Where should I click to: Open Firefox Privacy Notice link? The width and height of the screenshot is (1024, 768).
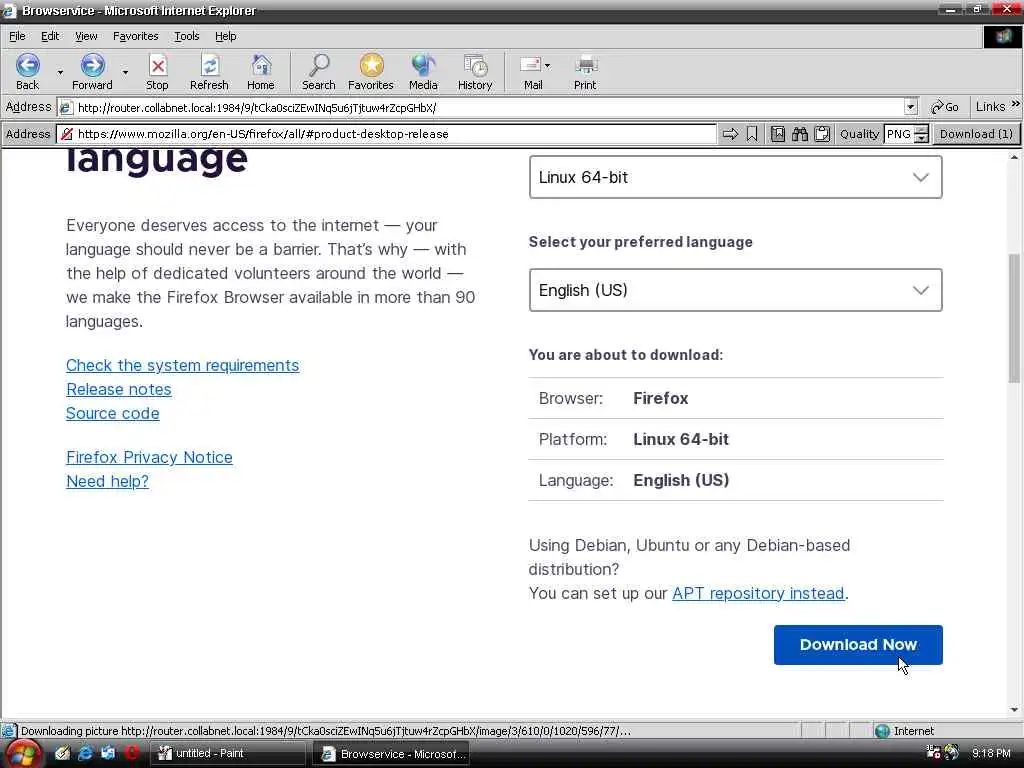(x=149, y=457)
